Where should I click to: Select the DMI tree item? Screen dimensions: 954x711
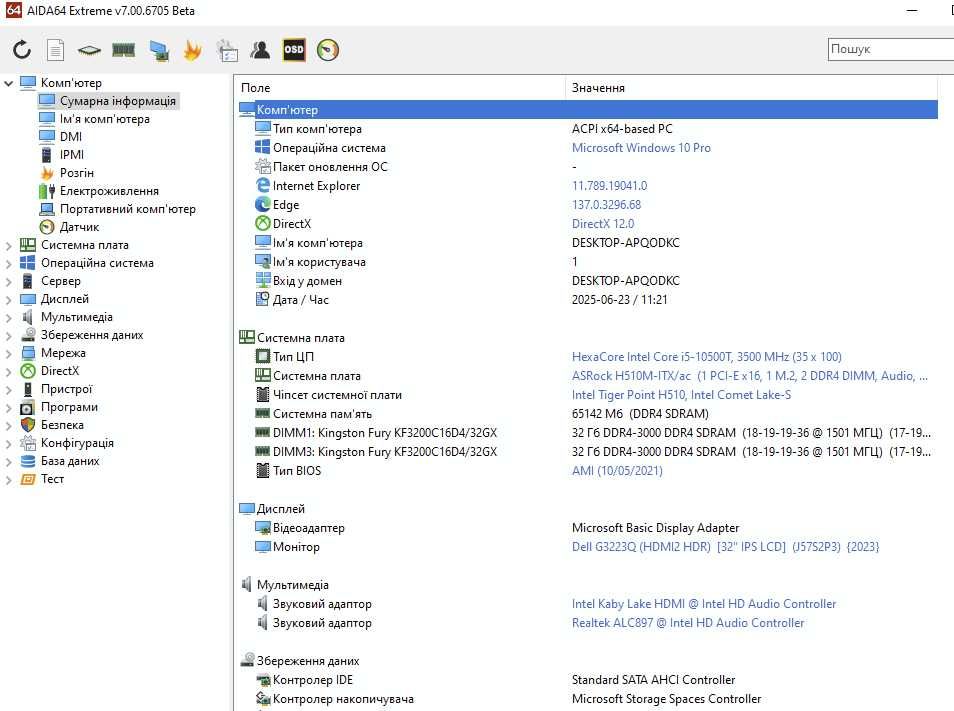pos(71,137)
